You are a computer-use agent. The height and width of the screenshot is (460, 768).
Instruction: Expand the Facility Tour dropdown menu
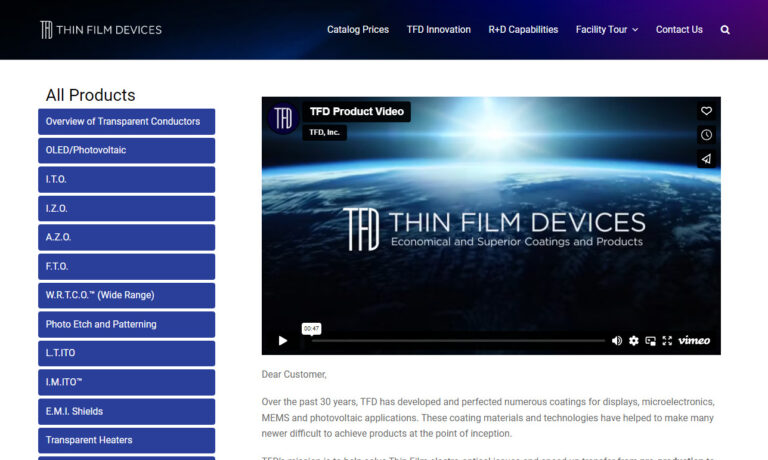coord(607,30)
